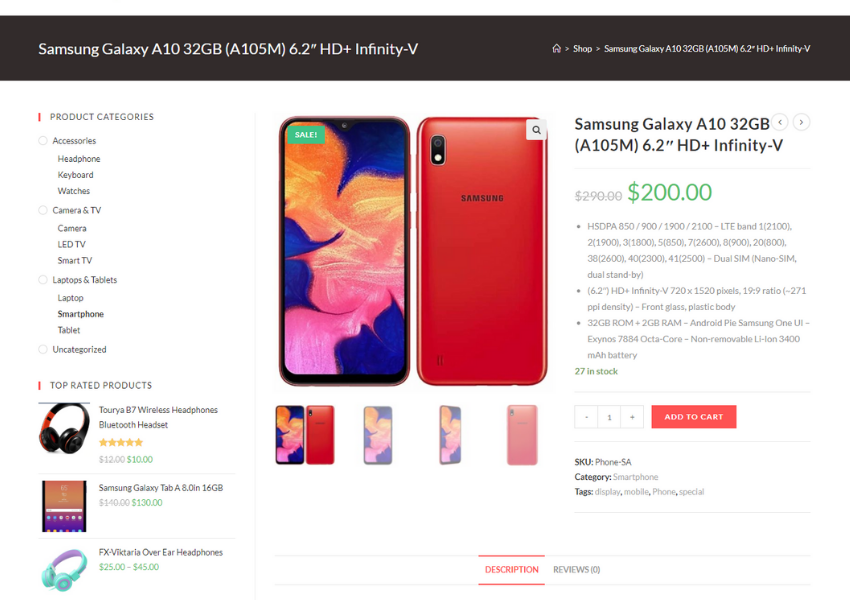Click the magnifier zoom icon on product image
Viewport: 850px width, 600px height.
coord(536,129)
